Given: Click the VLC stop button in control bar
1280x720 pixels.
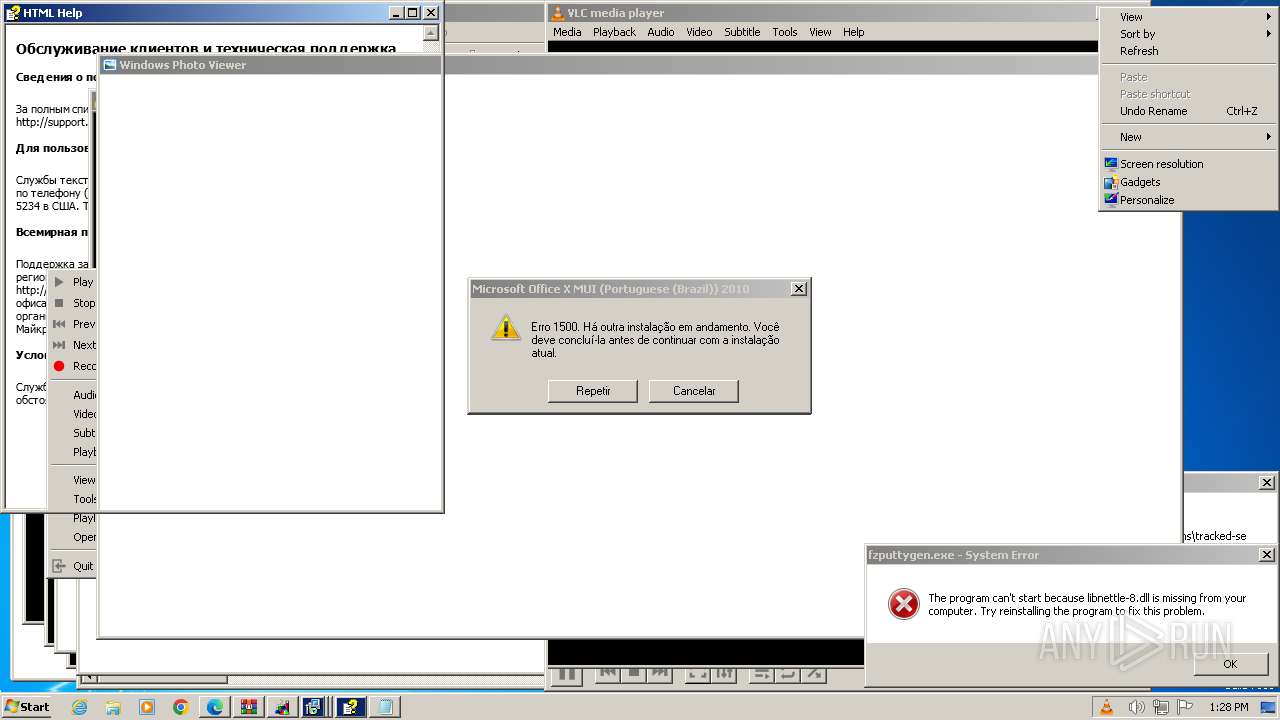Looking at the screenshot, I should click(633, 674).
